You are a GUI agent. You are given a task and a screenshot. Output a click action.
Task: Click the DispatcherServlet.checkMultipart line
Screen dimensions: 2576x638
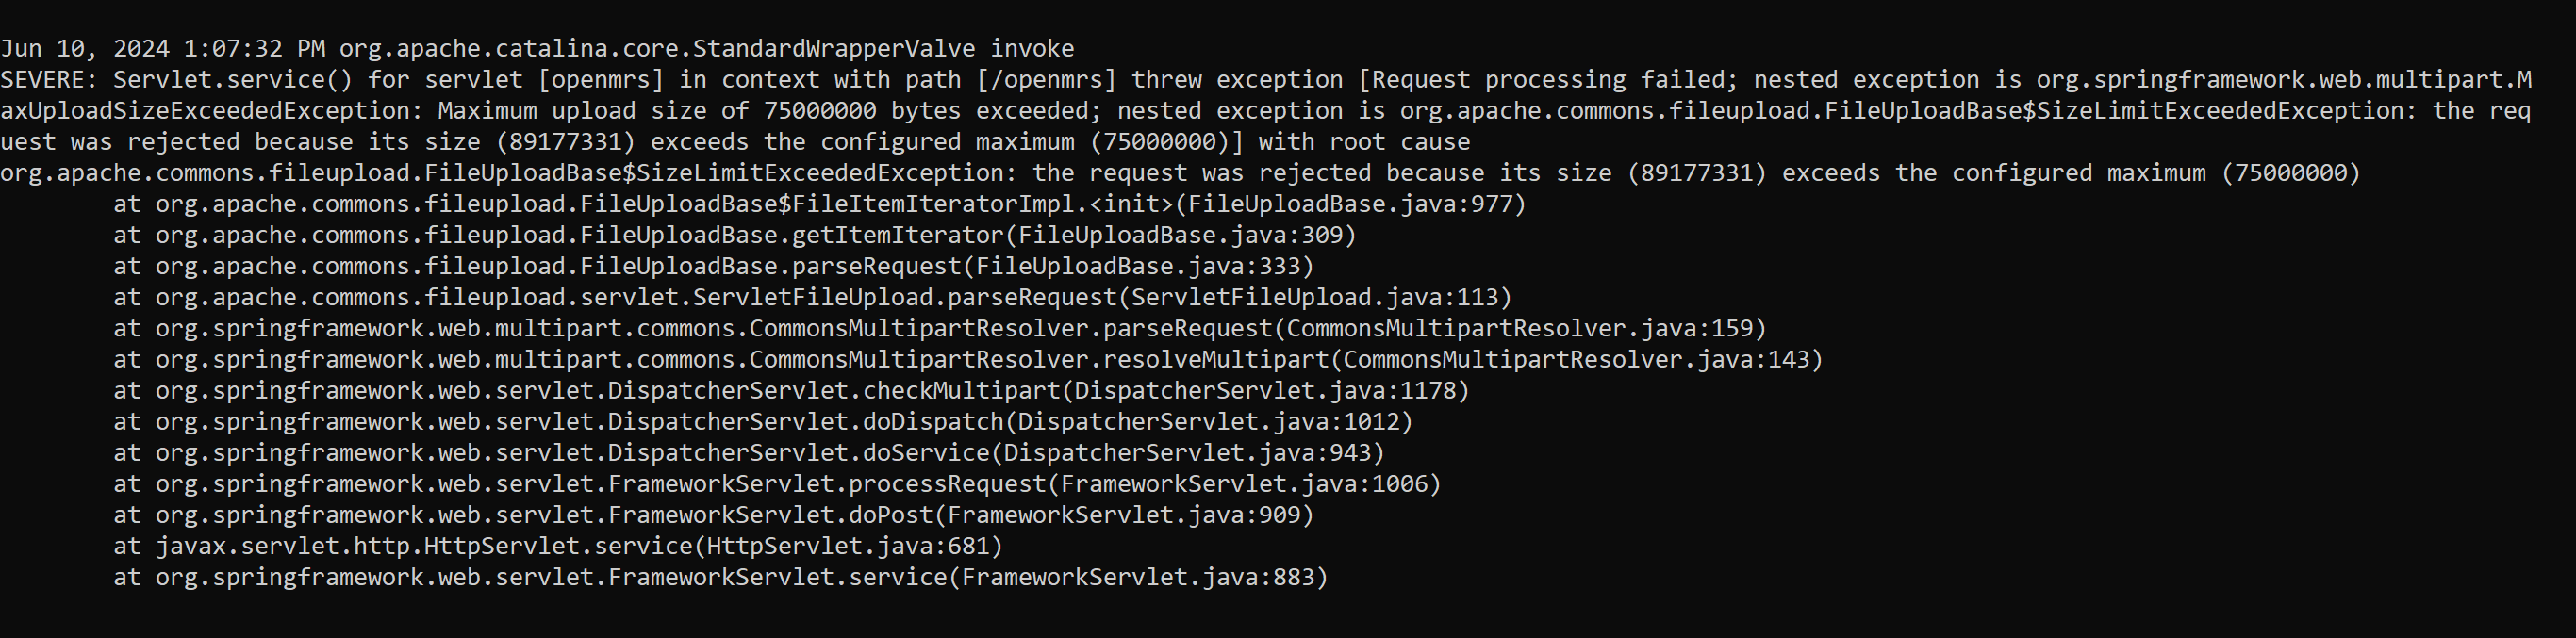coord(792,390)
